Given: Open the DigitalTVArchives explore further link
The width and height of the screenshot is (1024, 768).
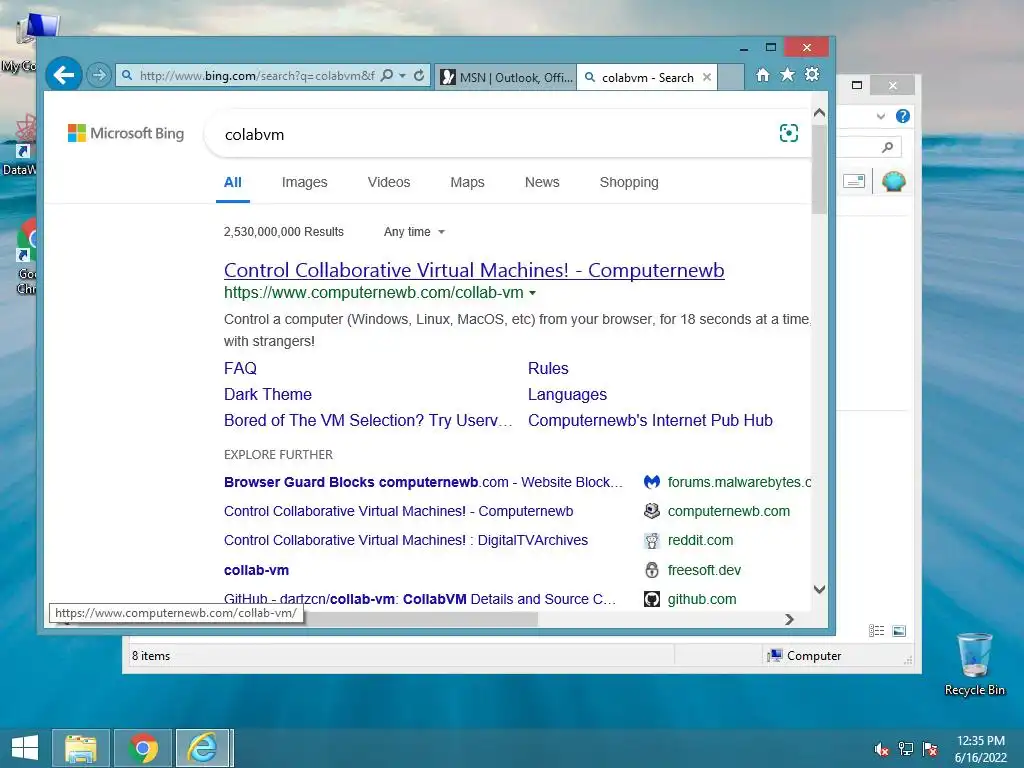Looking at the screenshot, I should tap(406, 541).
